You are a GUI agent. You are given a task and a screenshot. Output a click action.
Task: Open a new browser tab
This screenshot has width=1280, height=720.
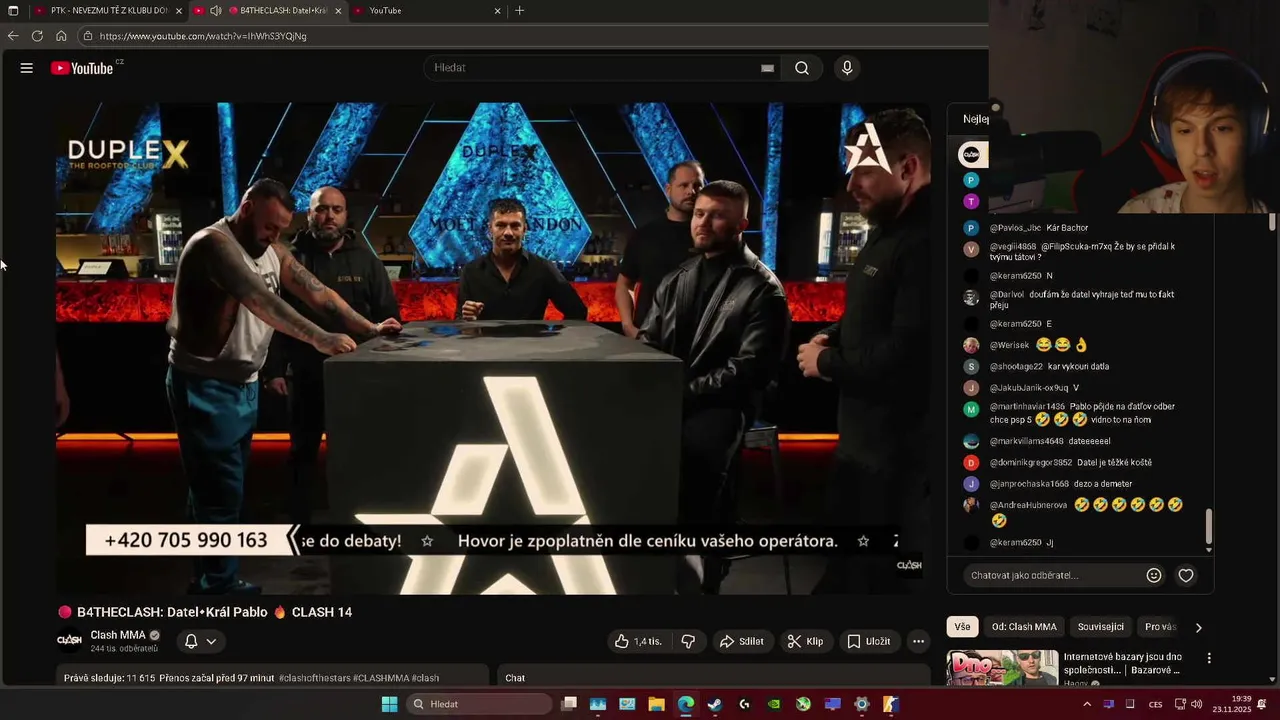[x=519, y=11]
